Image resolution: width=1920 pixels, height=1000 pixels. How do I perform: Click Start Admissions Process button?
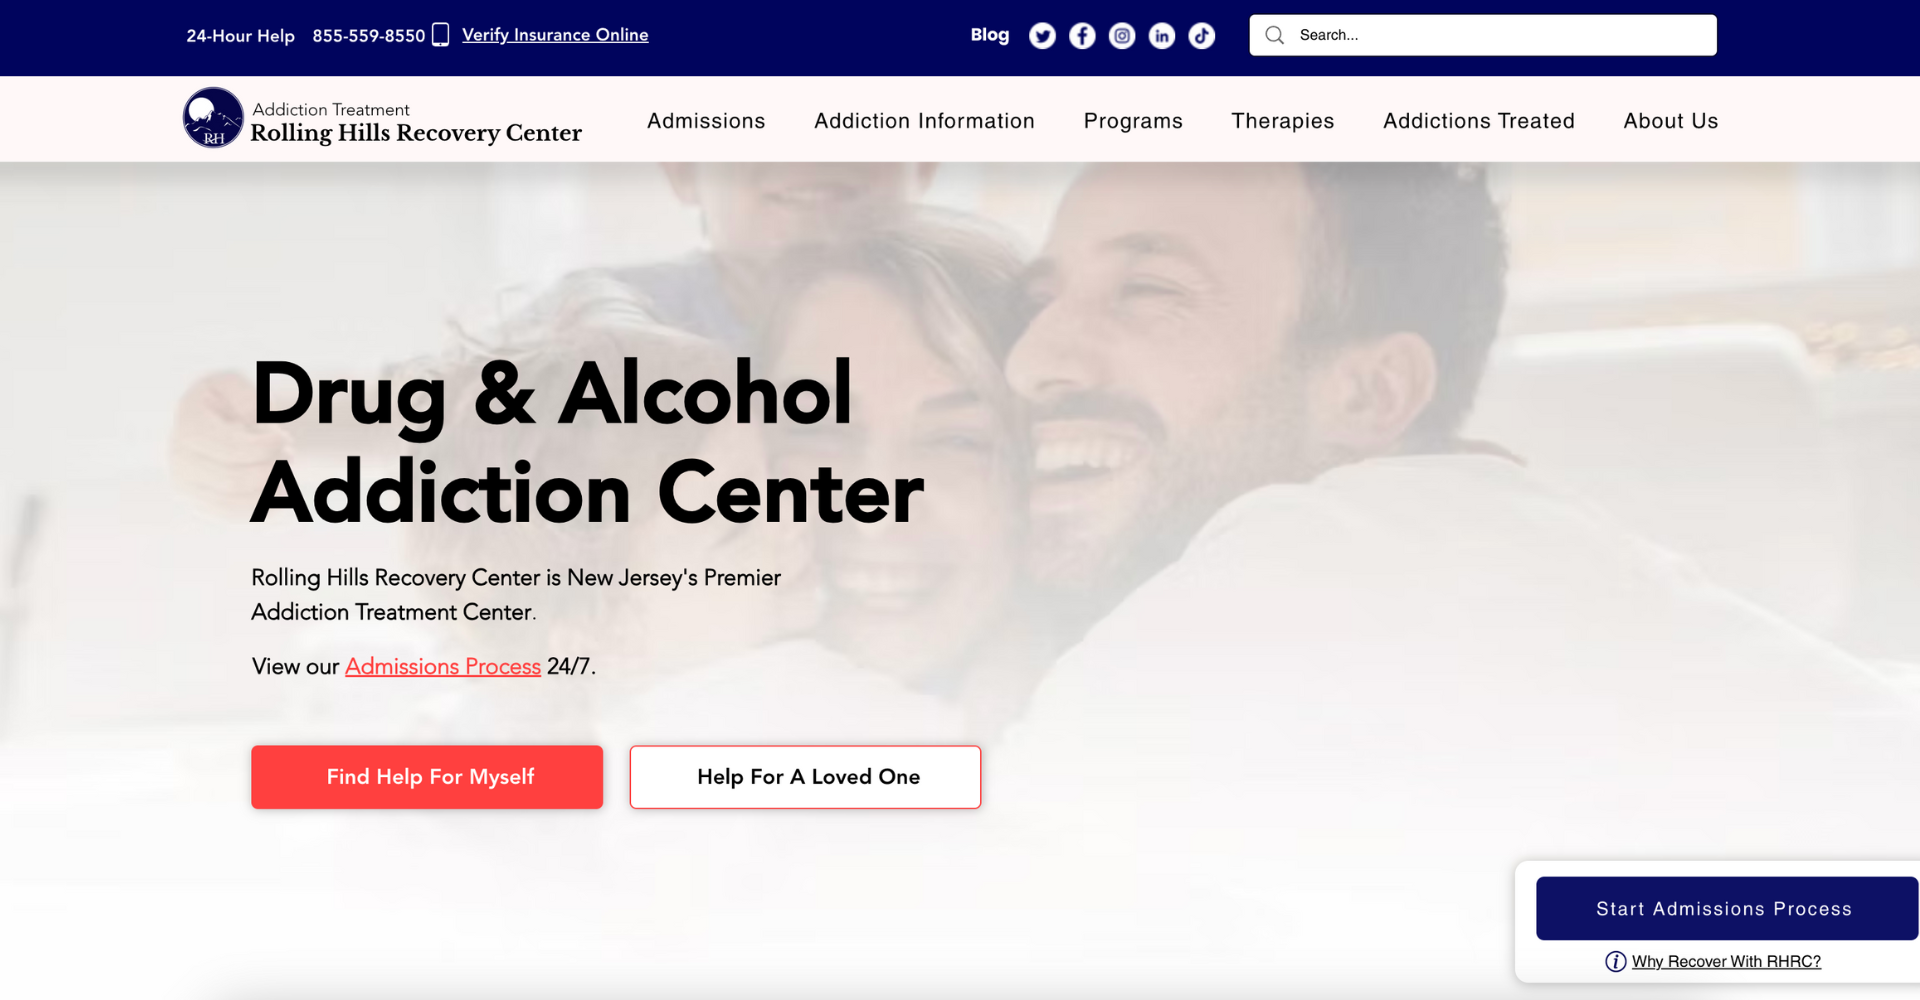pyautogui.click(x=1727, y=908)
